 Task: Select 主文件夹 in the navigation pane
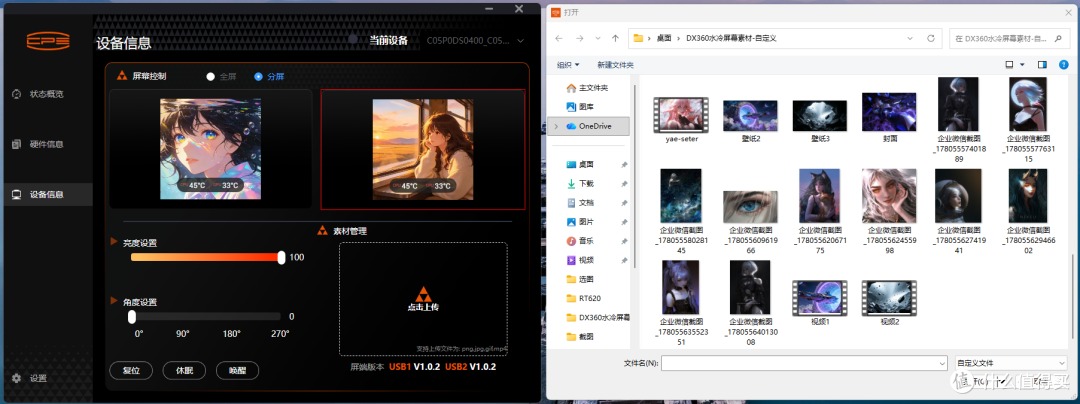tap(592, 88)
